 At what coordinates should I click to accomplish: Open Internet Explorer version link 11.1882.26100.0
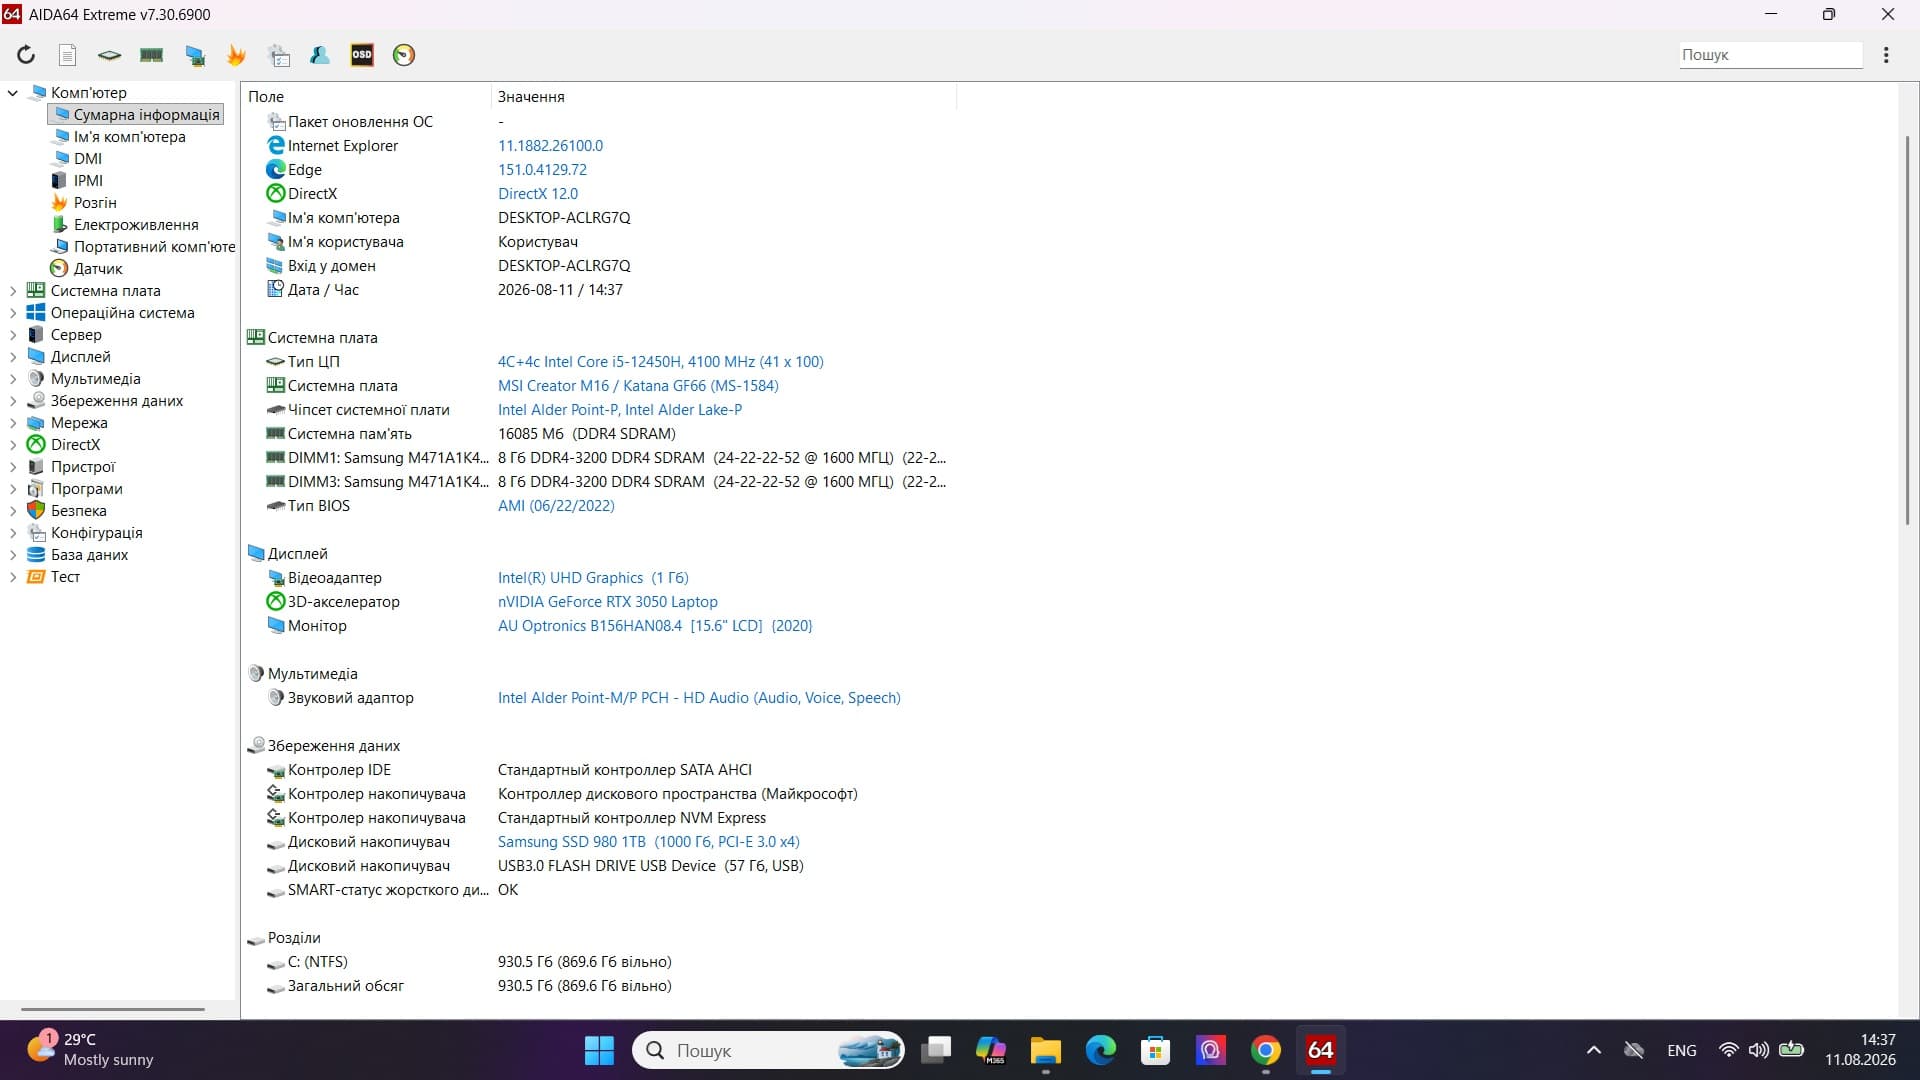tap(550, 146)
